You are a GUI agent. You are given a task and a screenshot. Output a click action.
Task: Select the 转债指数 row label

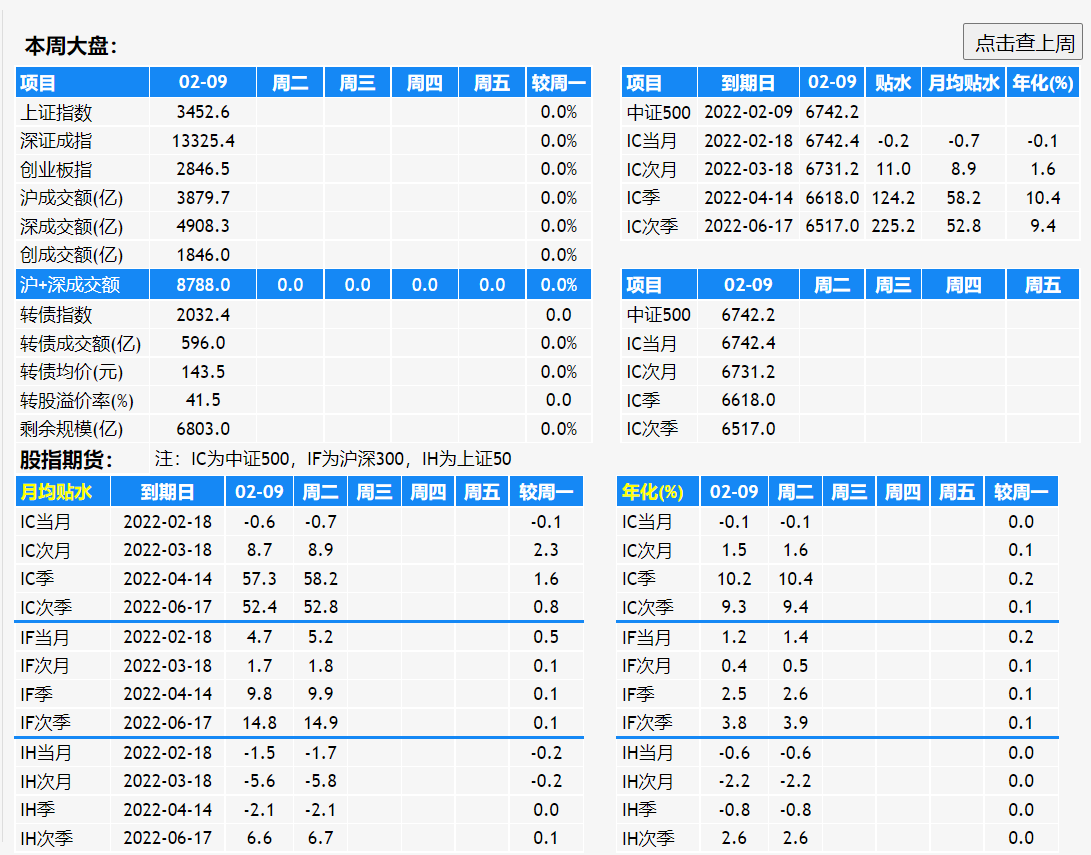[x=56, y=315]
